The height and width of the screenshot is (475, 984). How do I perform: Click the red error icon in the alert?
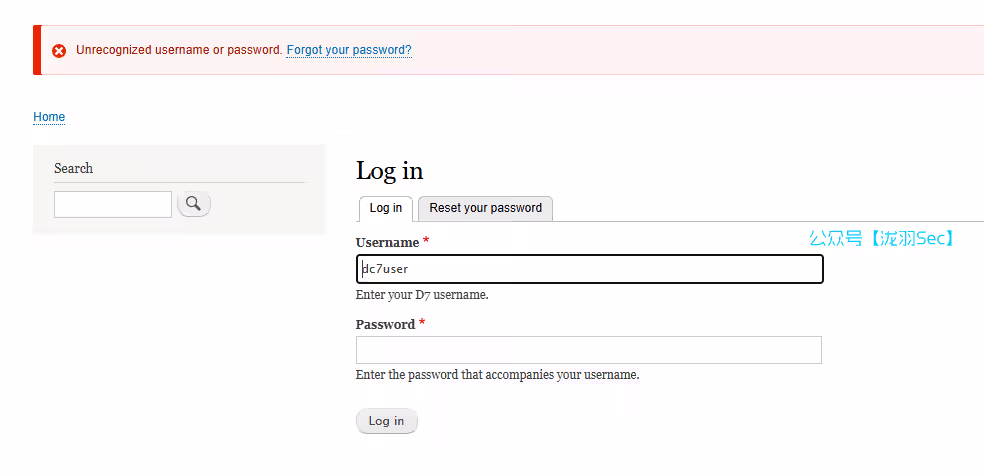pos(59,51)
